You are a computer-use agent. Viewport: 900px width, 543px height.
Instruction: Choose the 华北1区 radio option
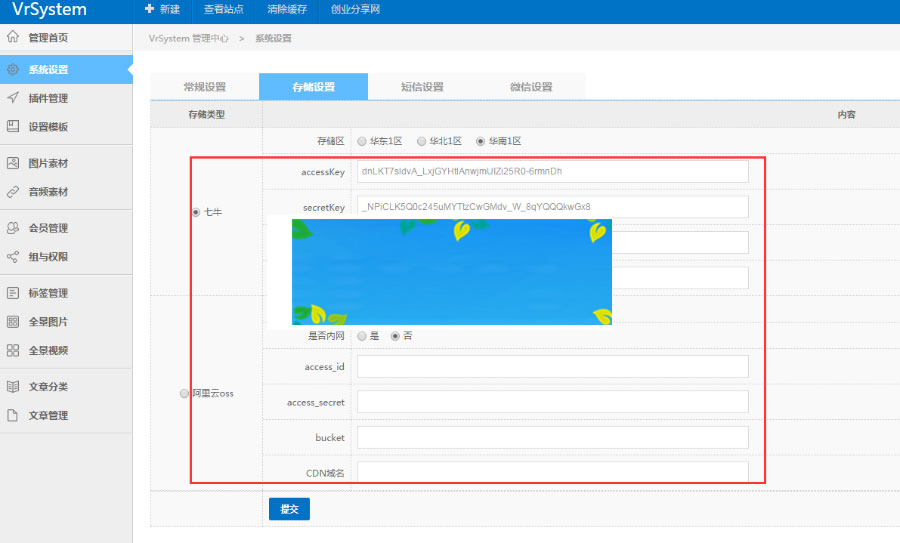(421, 141)
